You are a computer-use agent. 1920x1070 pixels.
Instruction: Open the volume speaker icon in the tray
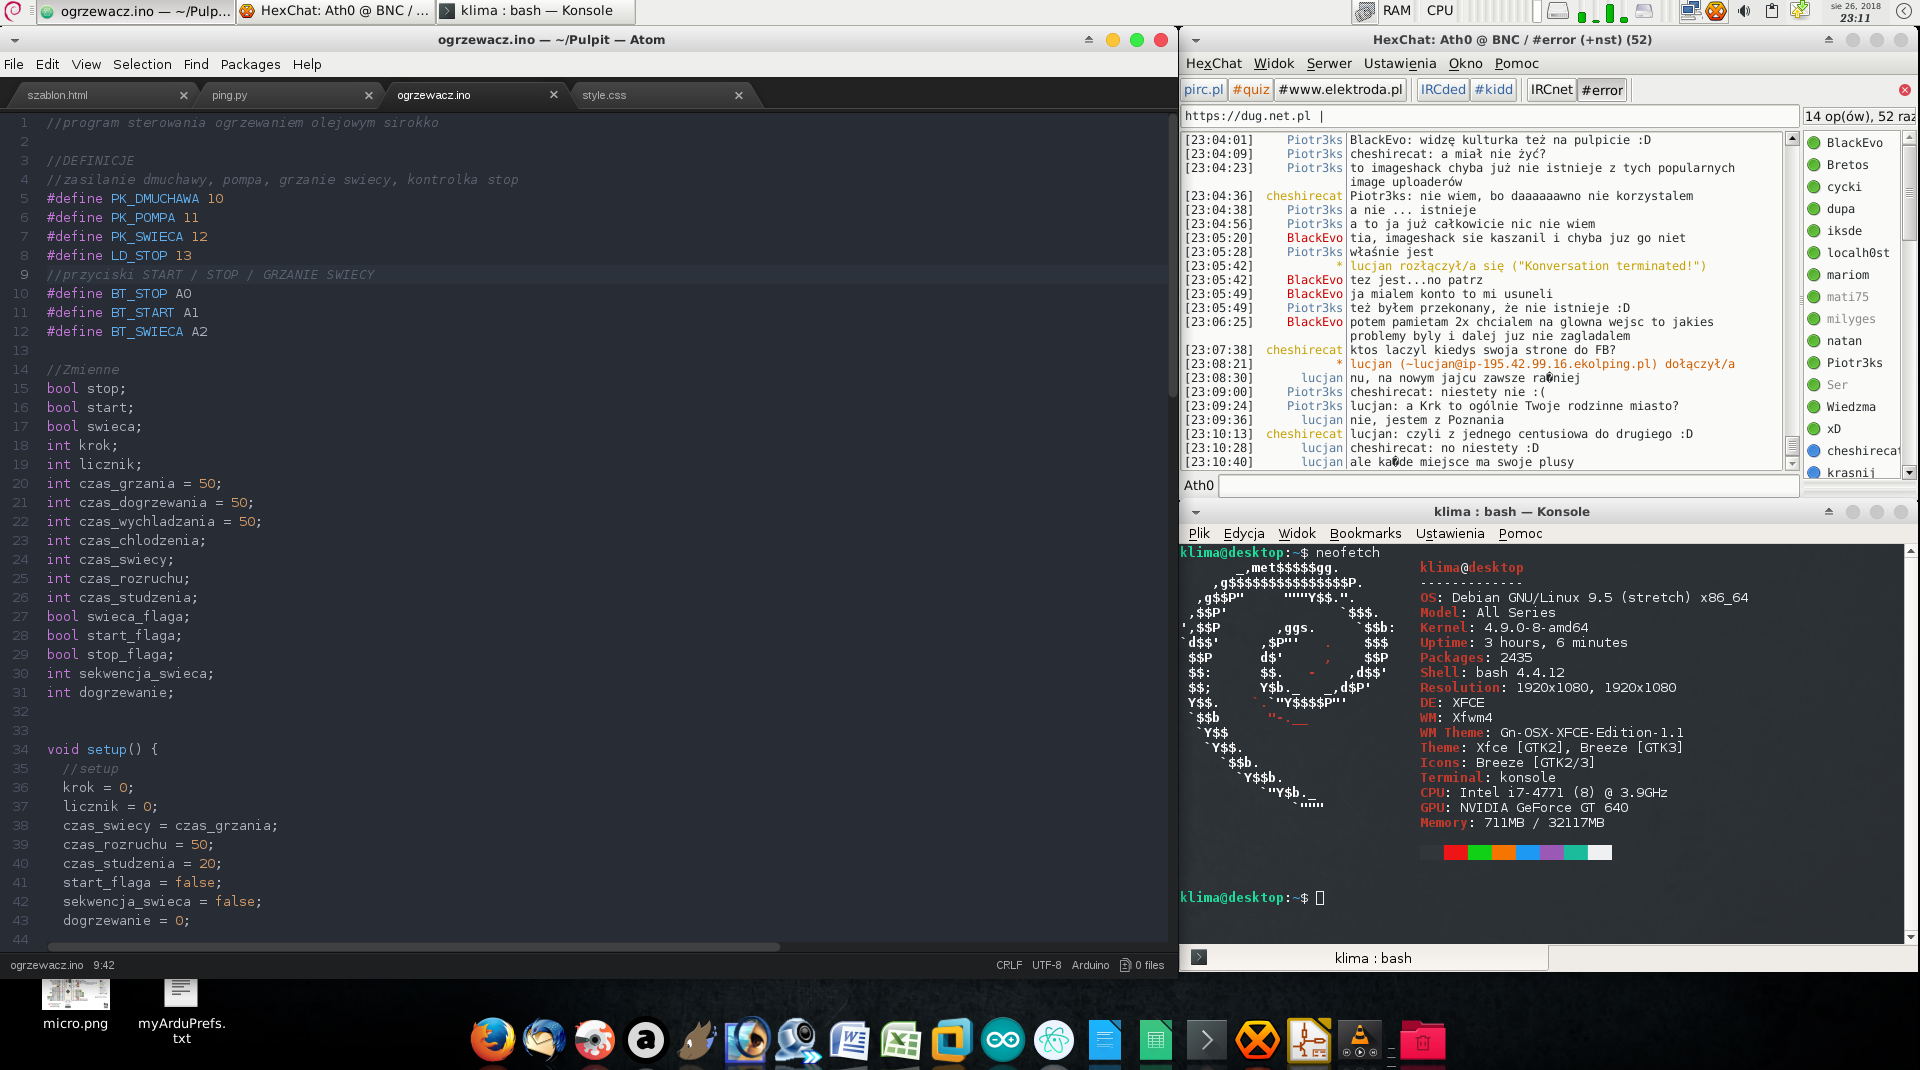[1744, 11]
